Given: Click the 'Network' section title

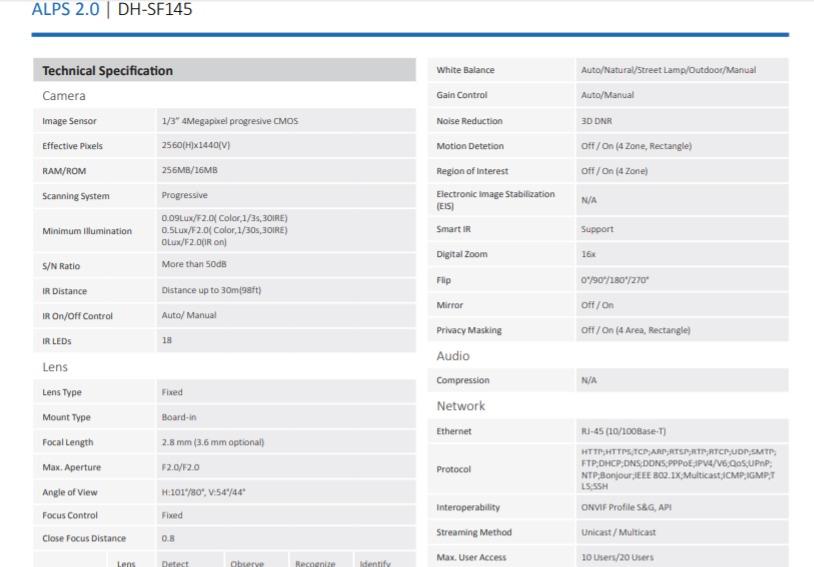Looking at the screenshot, I should click(461, 406).
